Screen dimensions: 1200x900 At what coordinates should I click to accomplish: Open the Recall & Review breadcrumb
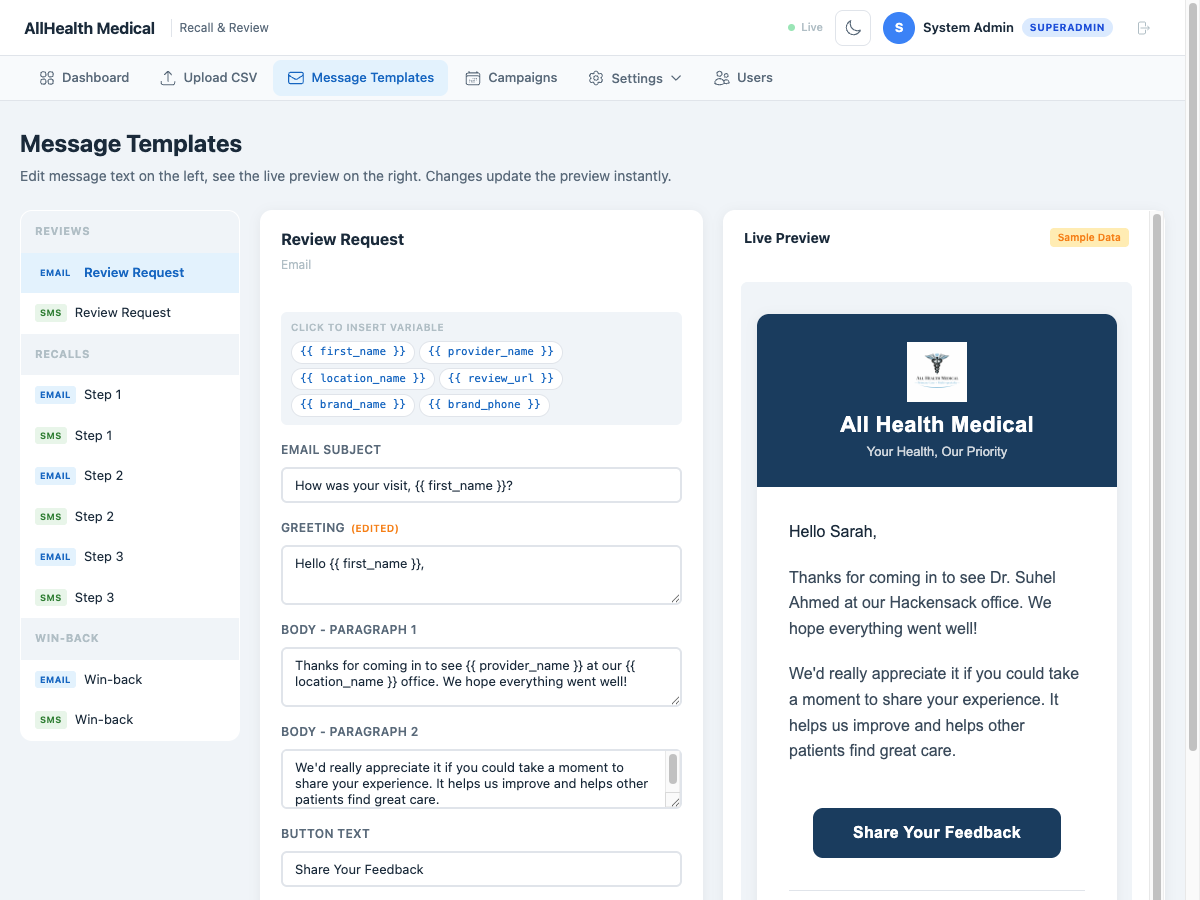[x=223, y=27]
